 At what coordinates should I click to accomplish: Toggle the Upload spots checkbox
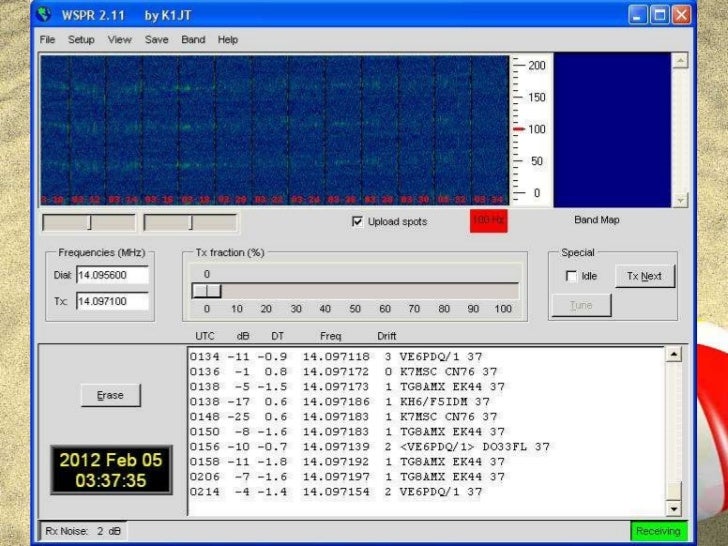point(358,221)
